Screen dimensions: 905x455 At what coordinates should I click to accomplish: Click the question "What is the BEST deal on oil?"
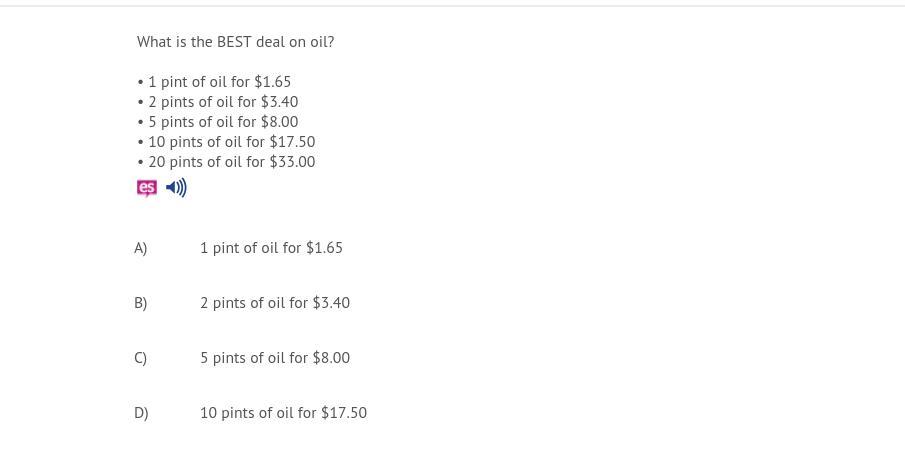pos(236,42)
